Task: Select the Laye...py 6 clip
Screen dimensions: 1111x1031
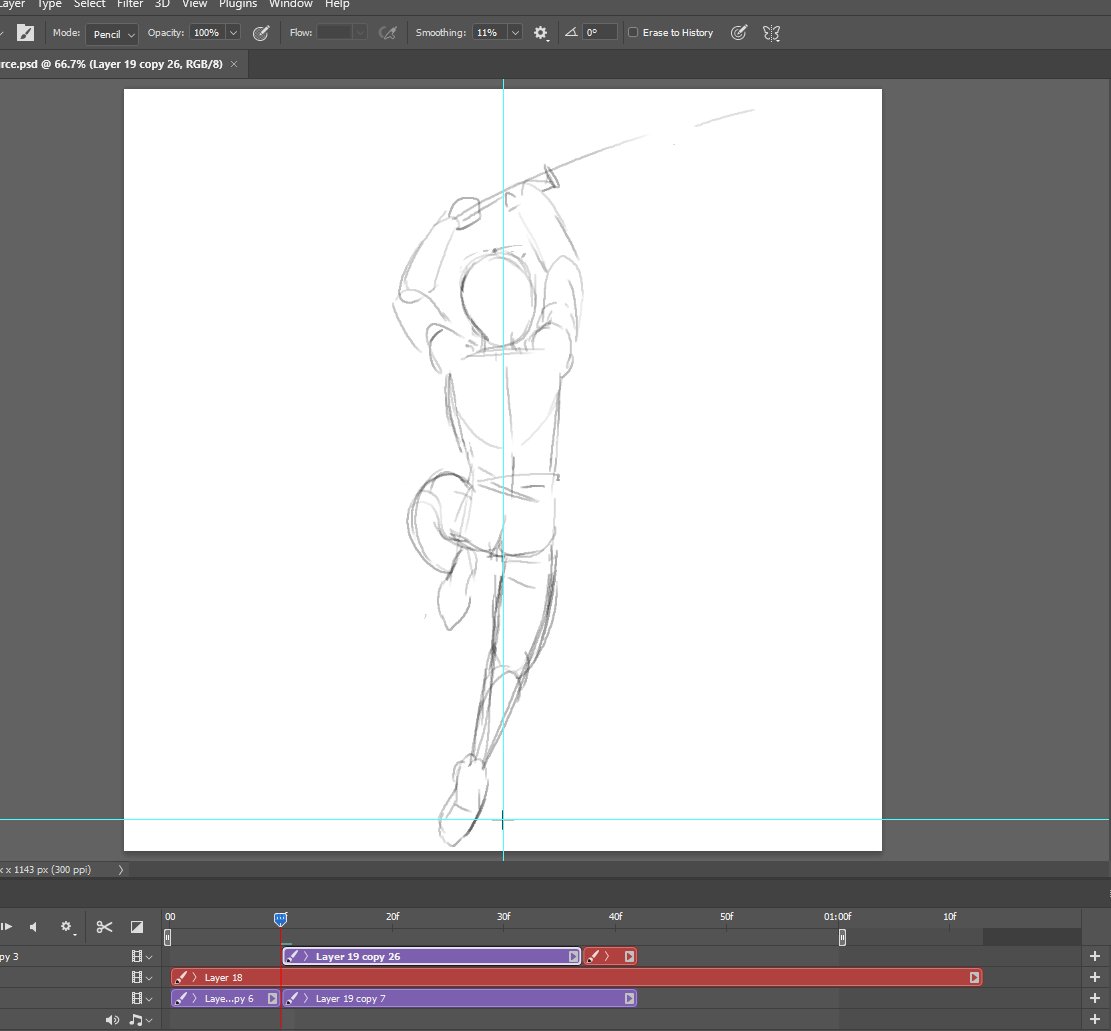Action: click(x=225, y=998)
